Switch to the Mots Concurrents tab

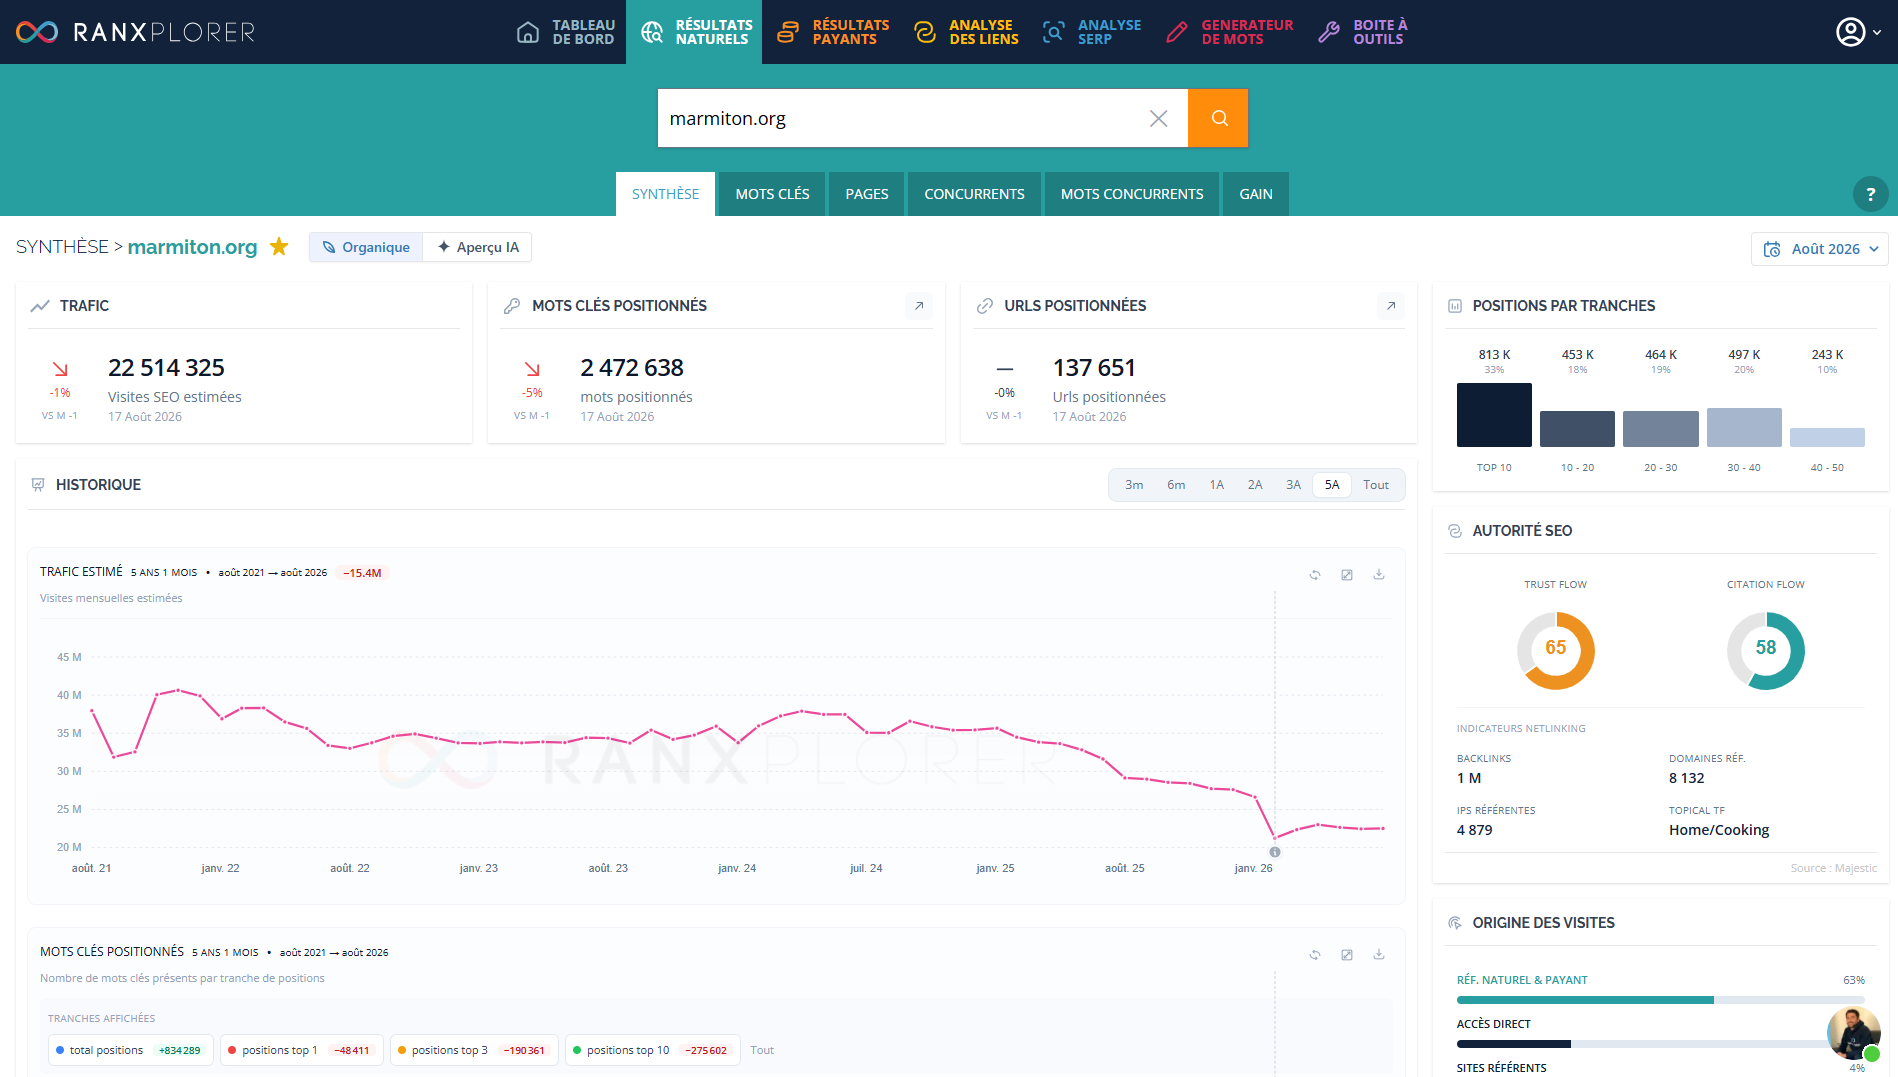tap(1132, 194)
